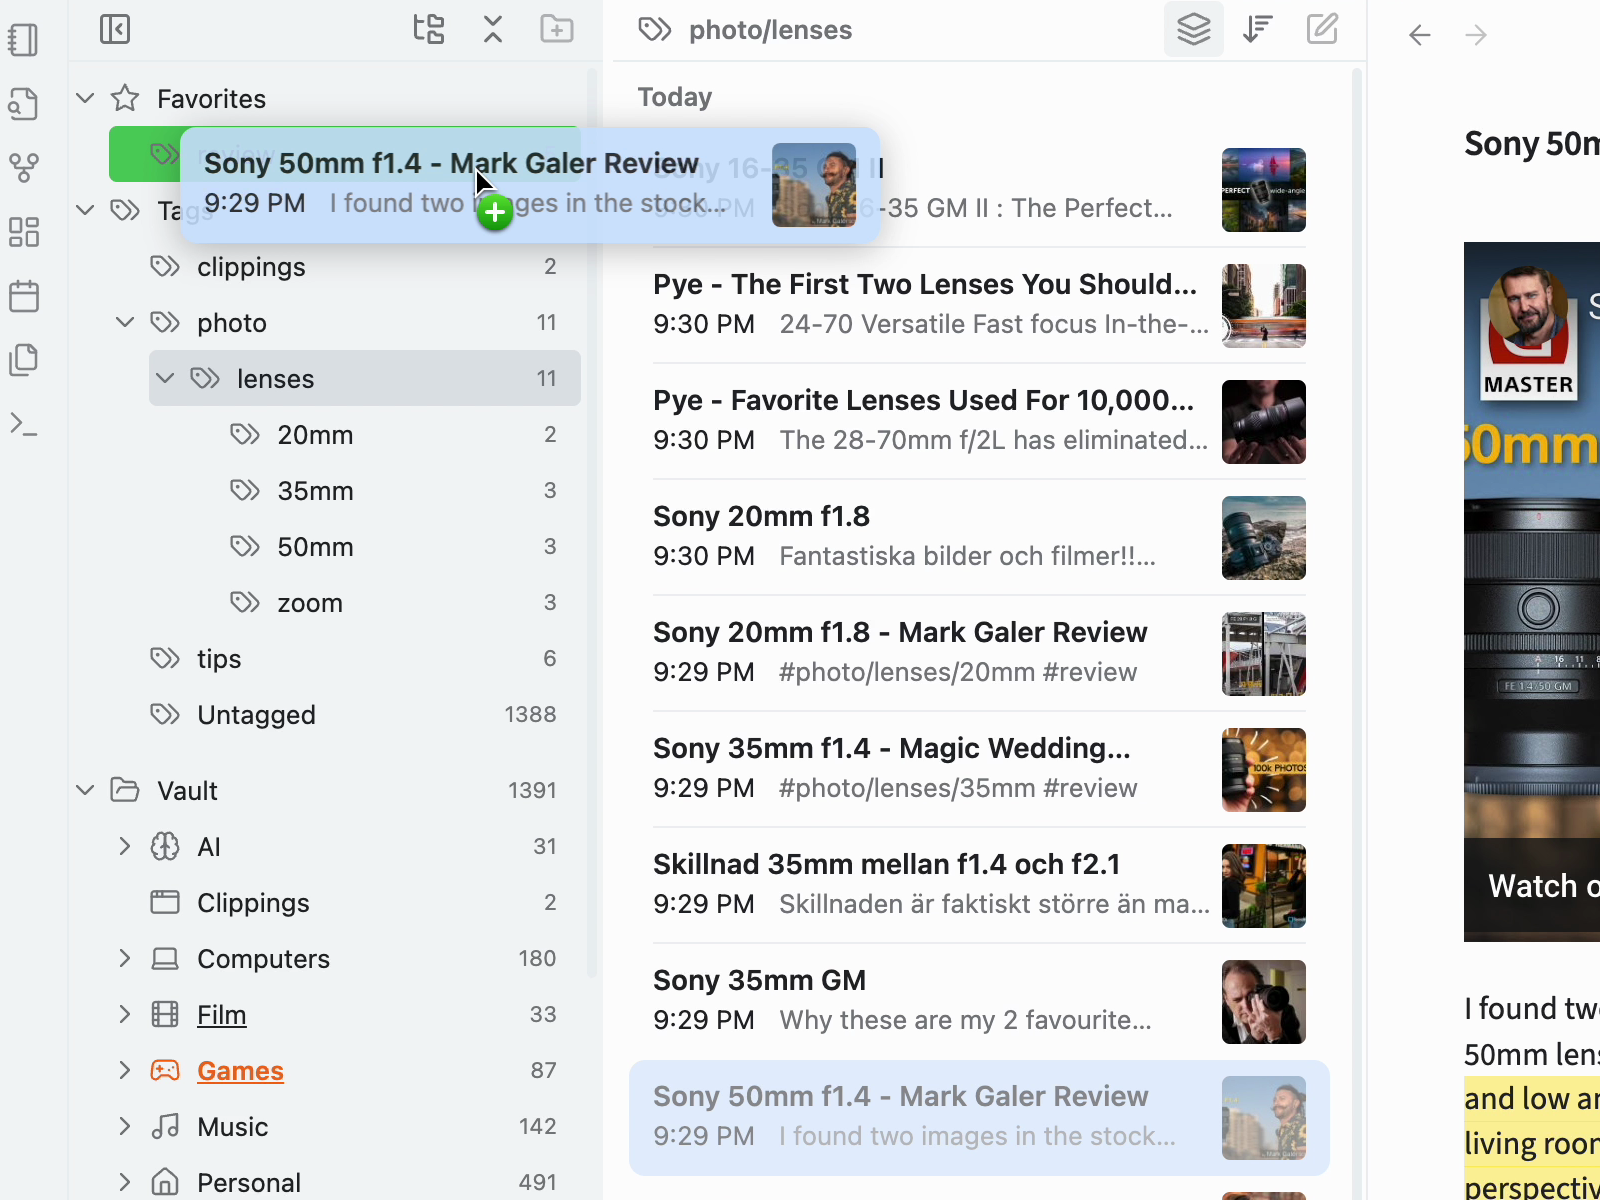Open the command palette terminal icon
The width and height of the screenshot is (1600, 1200).
(24, 424)
